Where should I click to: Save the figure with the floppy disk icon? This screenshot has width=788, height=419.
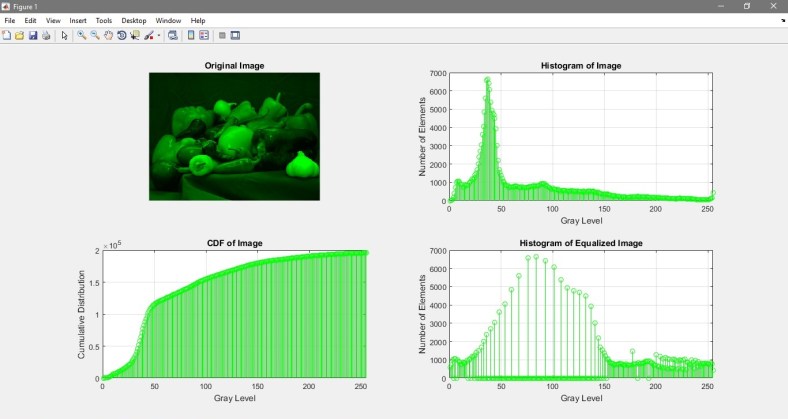pos(32,35)
